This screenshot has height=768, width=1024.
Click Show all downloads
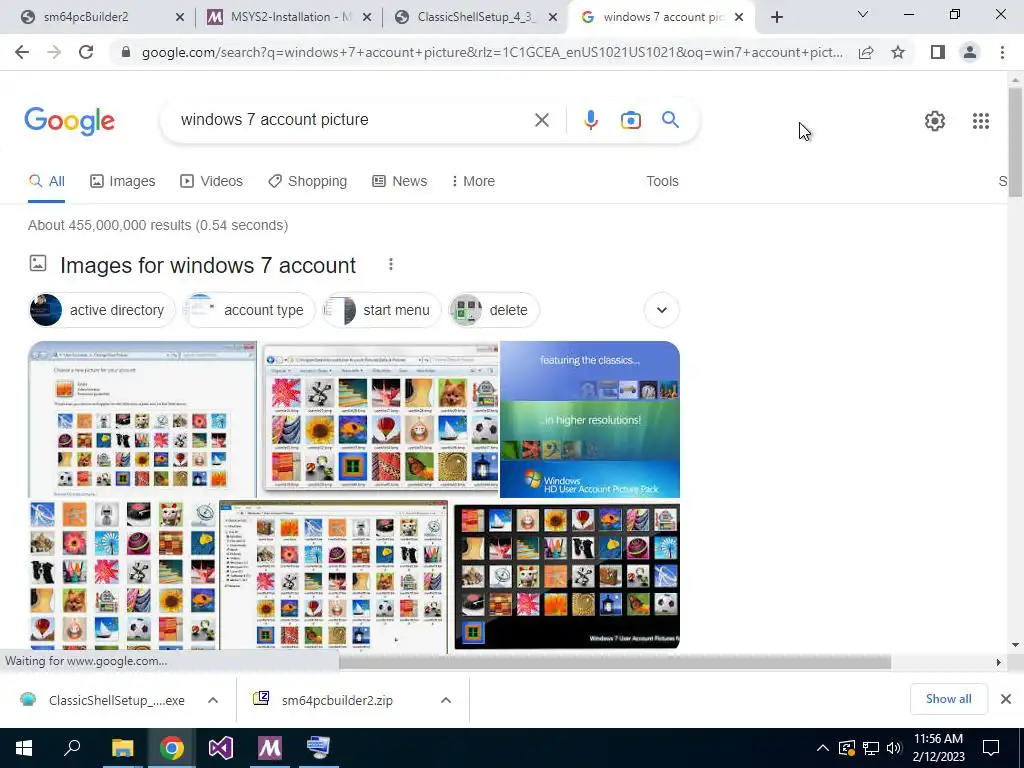coord(948,699)
